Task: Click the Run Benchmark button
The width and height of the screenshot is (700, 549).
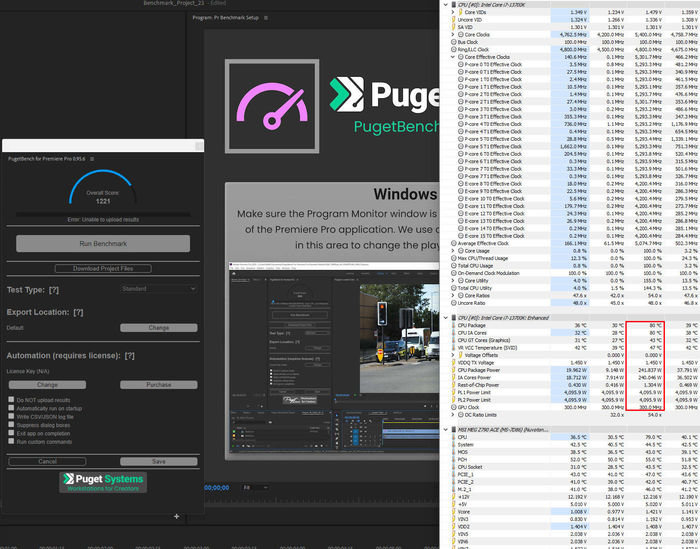Action: (103, 244)
